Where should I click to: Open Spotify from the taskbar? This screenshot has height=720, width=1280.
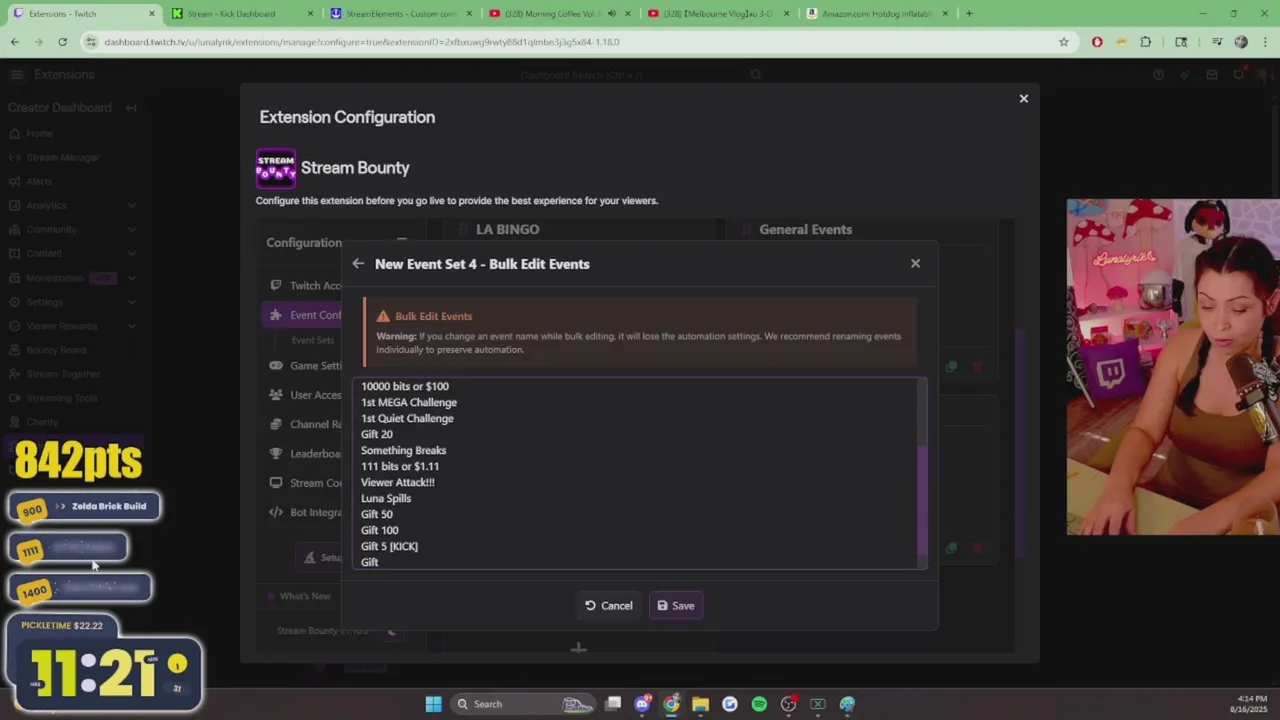point(759,704)
